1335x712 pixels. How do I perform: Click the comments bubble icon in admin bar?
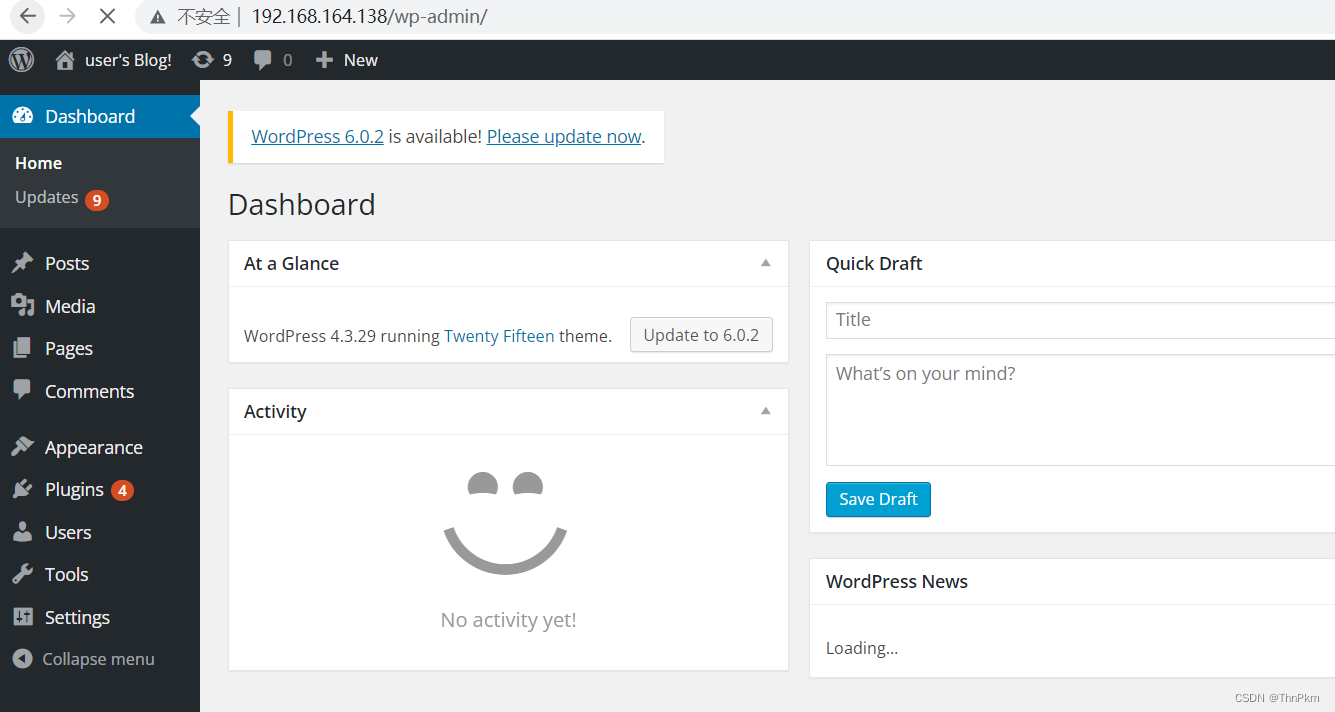point(263,60)
